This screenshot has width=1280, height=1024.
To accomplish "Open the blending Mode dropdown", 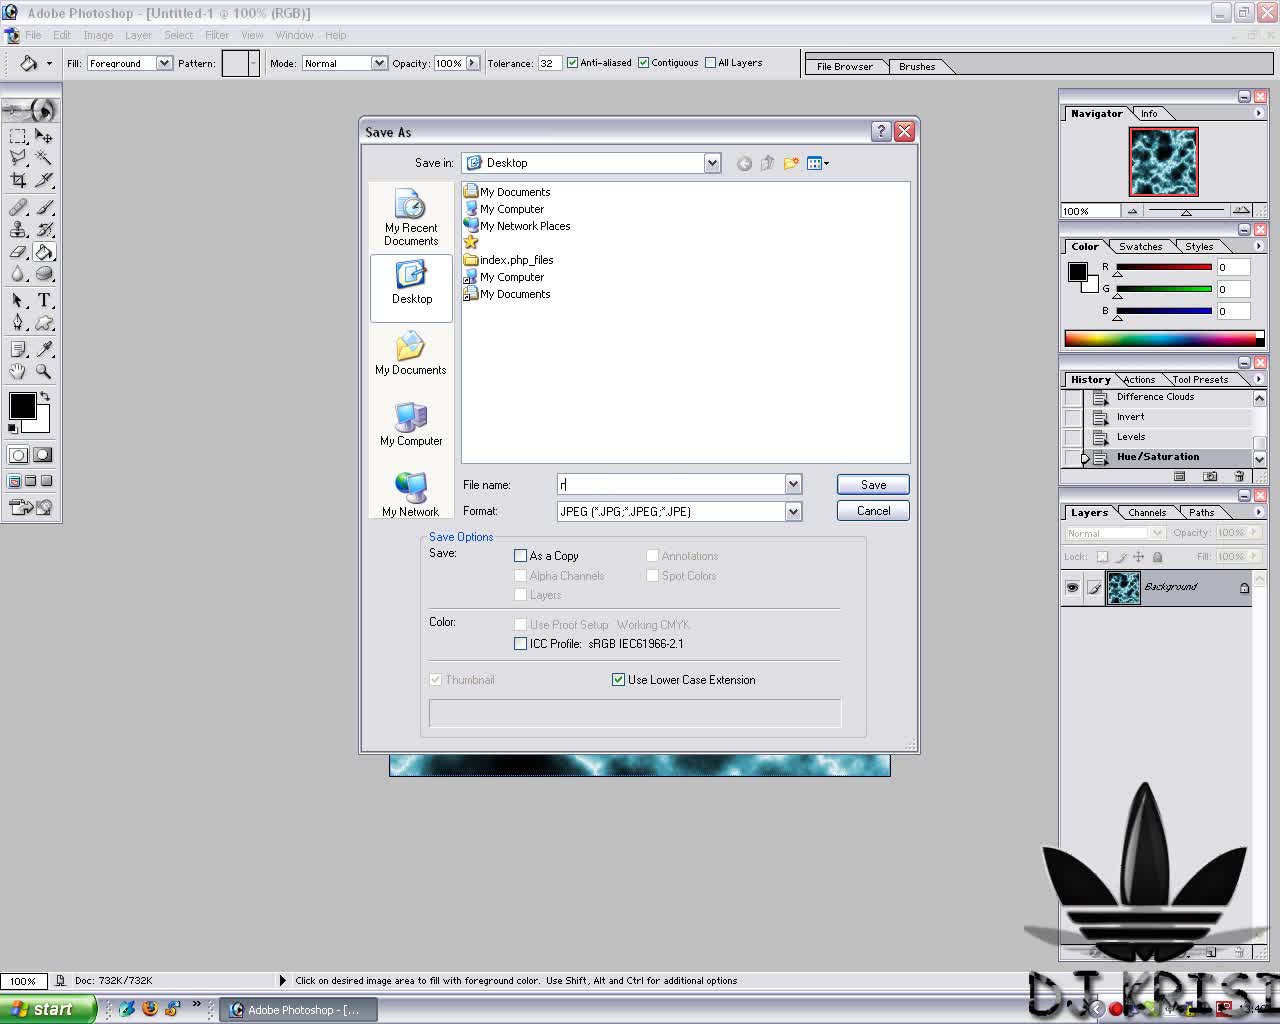I will [x=379, y=63].
